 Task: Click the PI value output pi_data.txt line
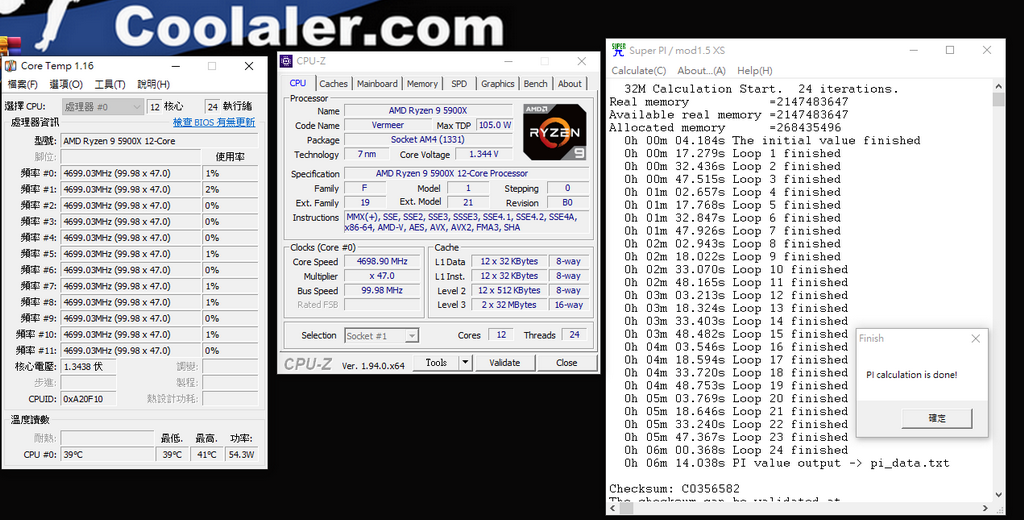[x=786, y=463]
